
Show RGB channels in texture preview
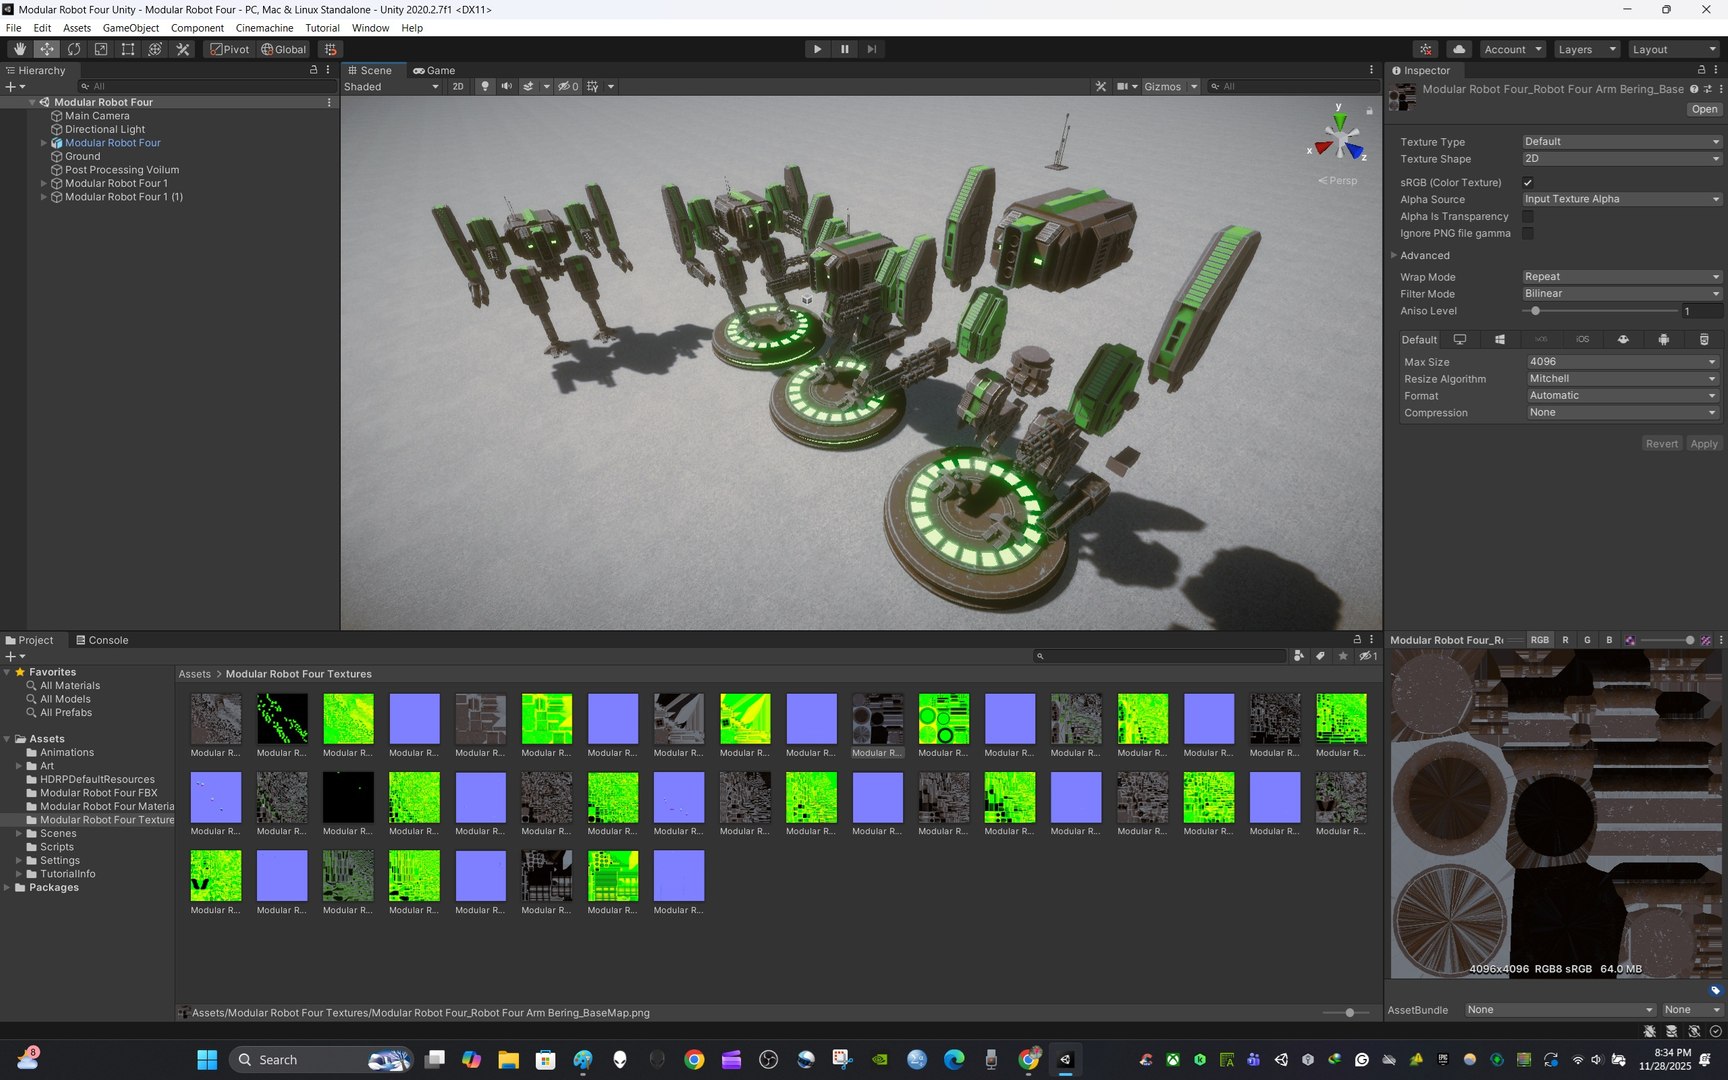1540,641
